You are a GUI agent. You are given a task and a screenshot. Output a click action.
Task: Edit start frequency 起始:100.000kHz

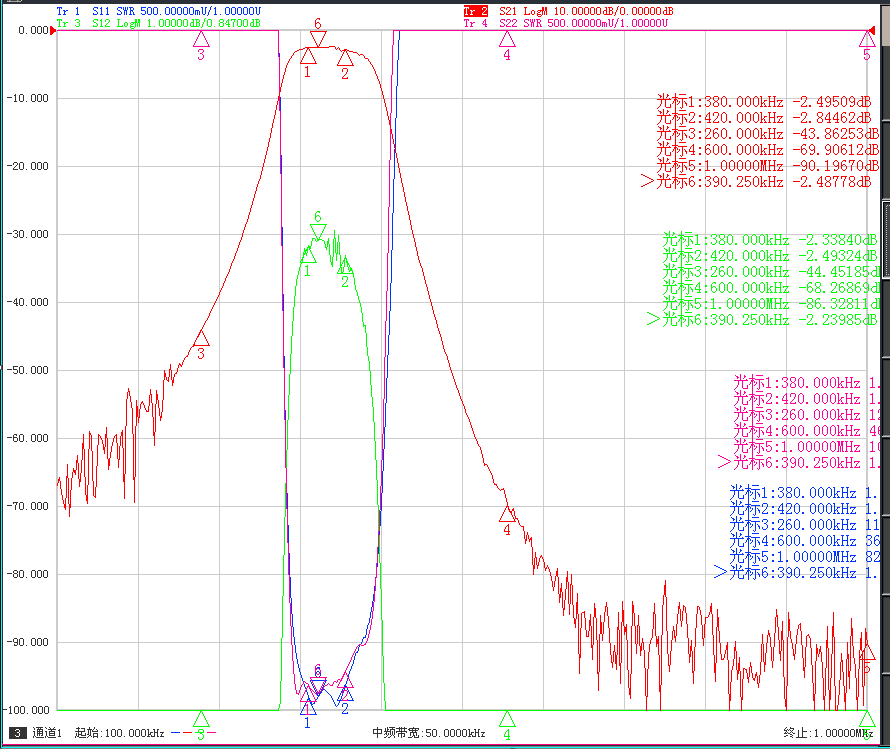119,733
